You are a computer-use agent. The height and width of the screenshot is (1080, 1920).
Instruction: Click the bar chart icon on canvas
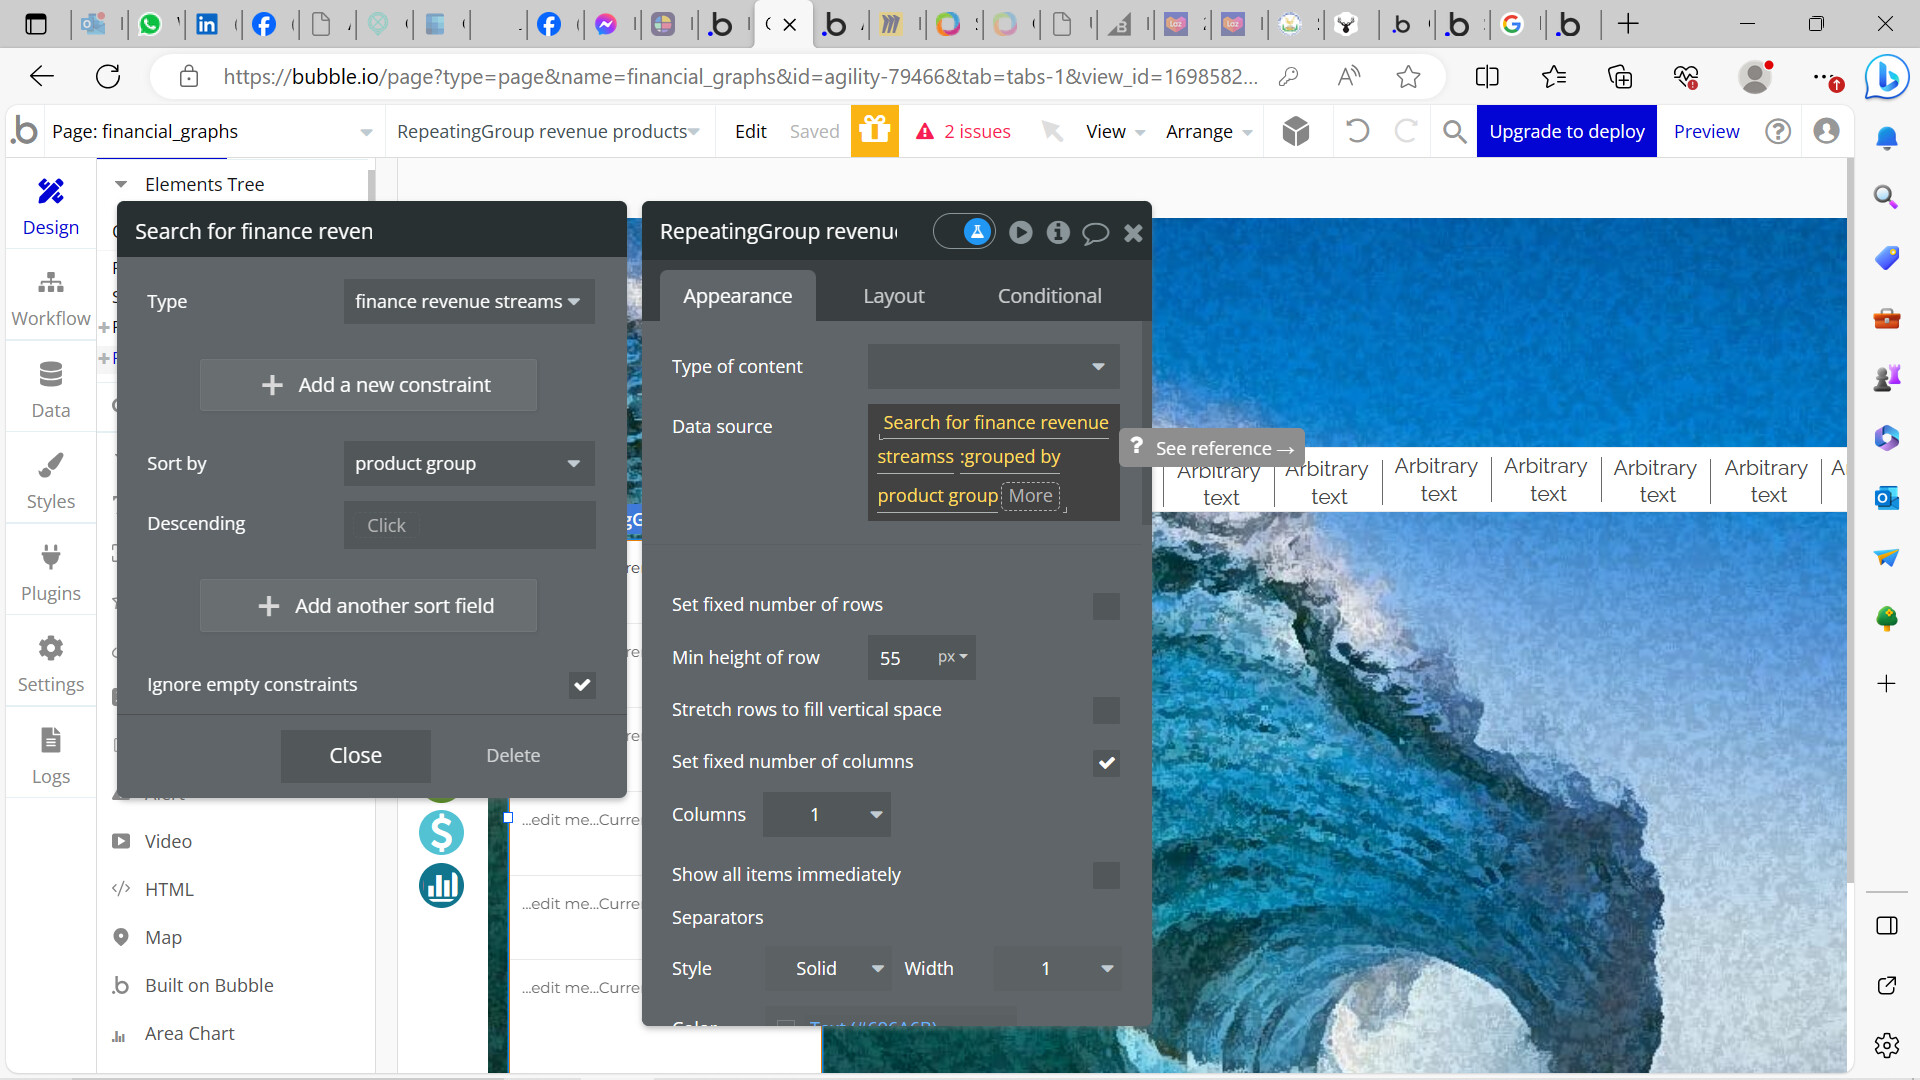click(441, 885)
